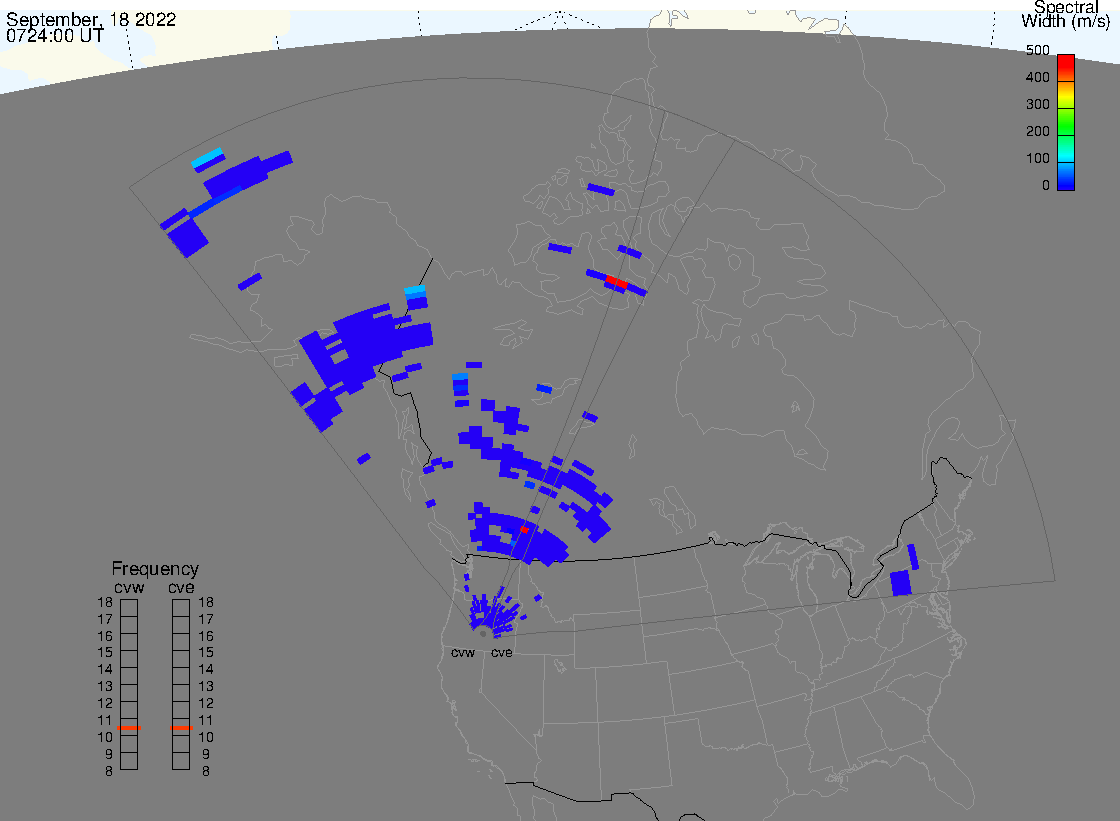Screen dimensions: 1120x821
Task: Click the red marker on cvw frequency bar
Action: (129, 727)
